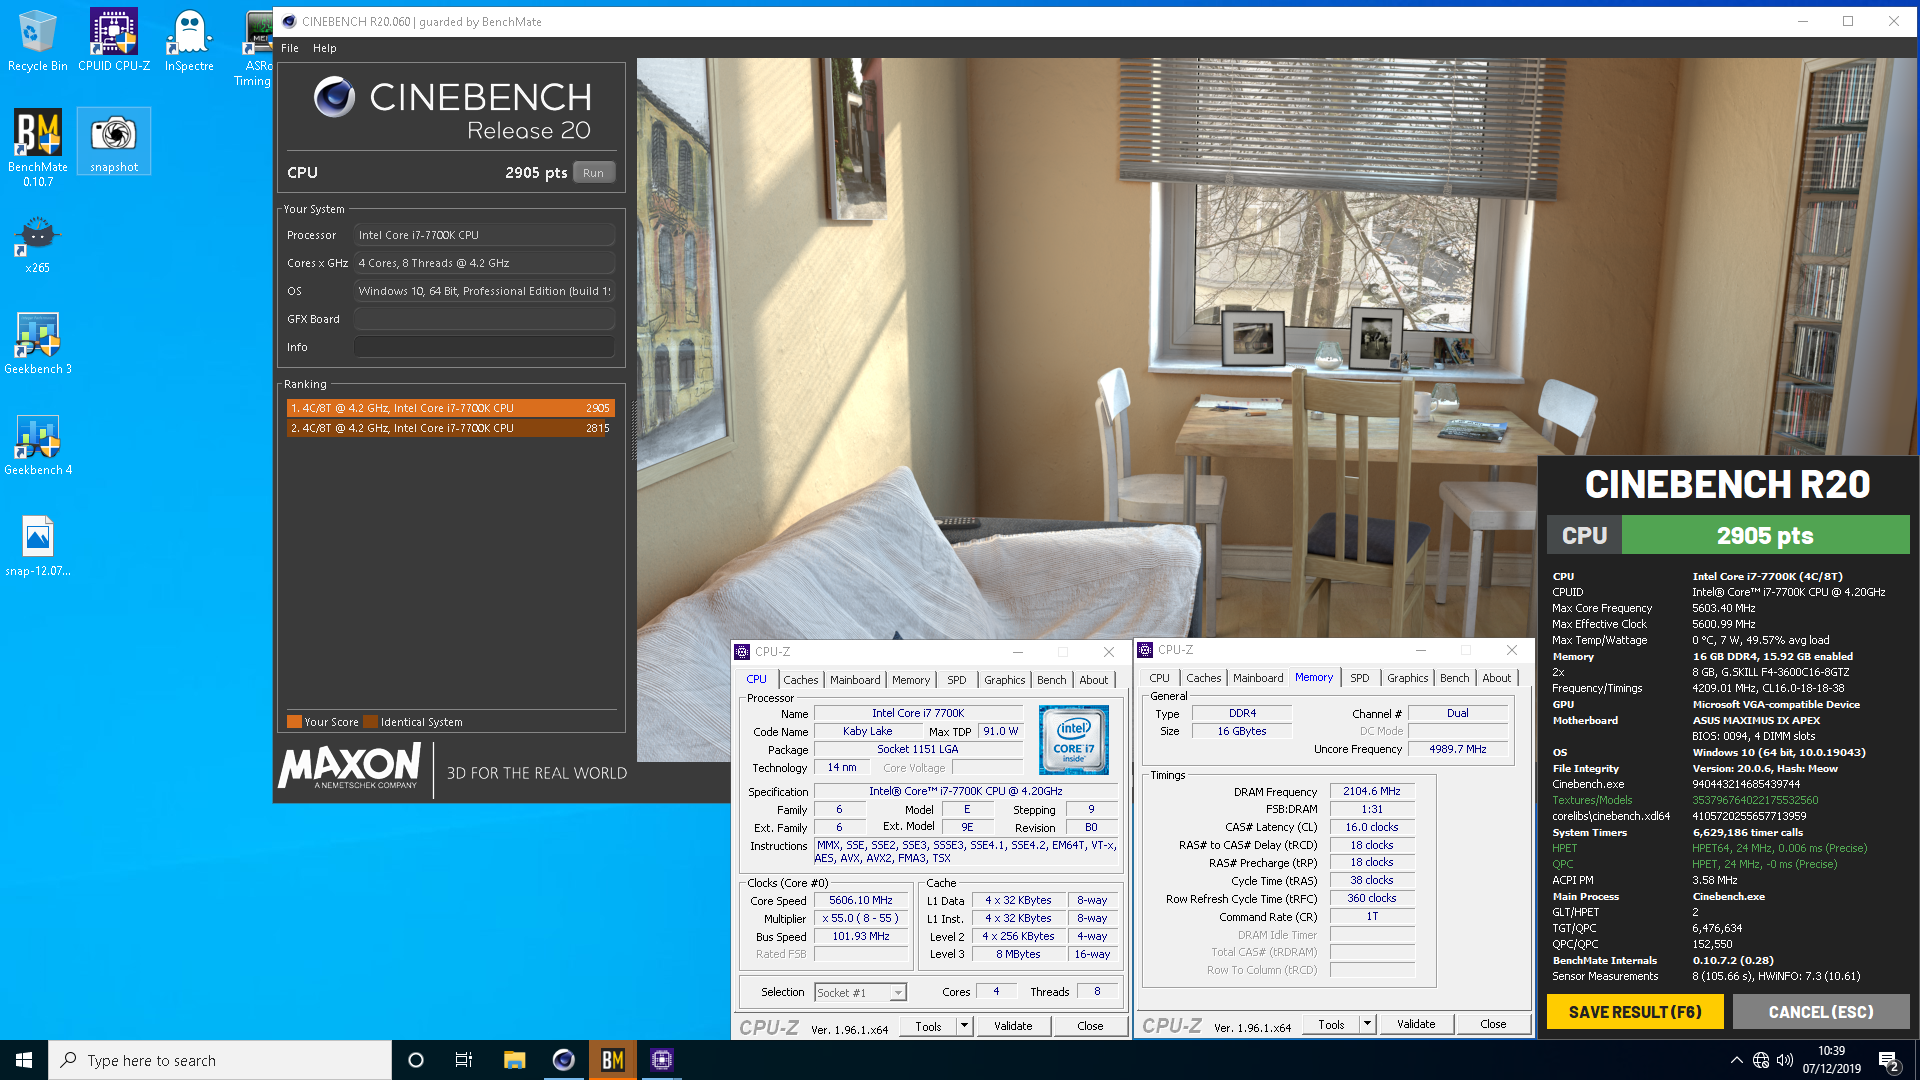Open the notification center icon
This screenshot has width=1920, height=1080.
point(1889,1061)
